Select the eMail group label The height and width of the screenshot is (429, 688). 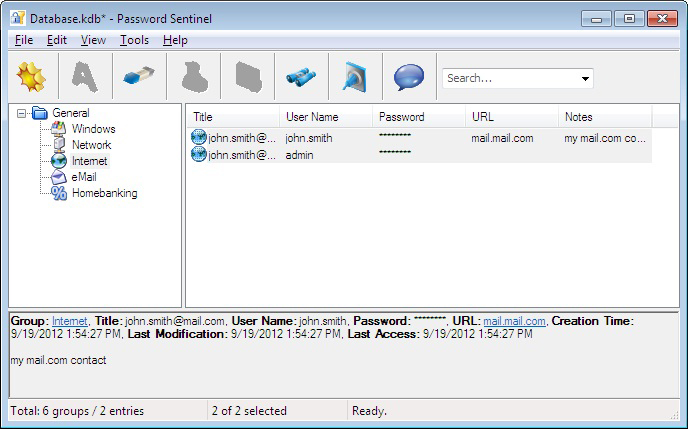click(x=84, y=177)
